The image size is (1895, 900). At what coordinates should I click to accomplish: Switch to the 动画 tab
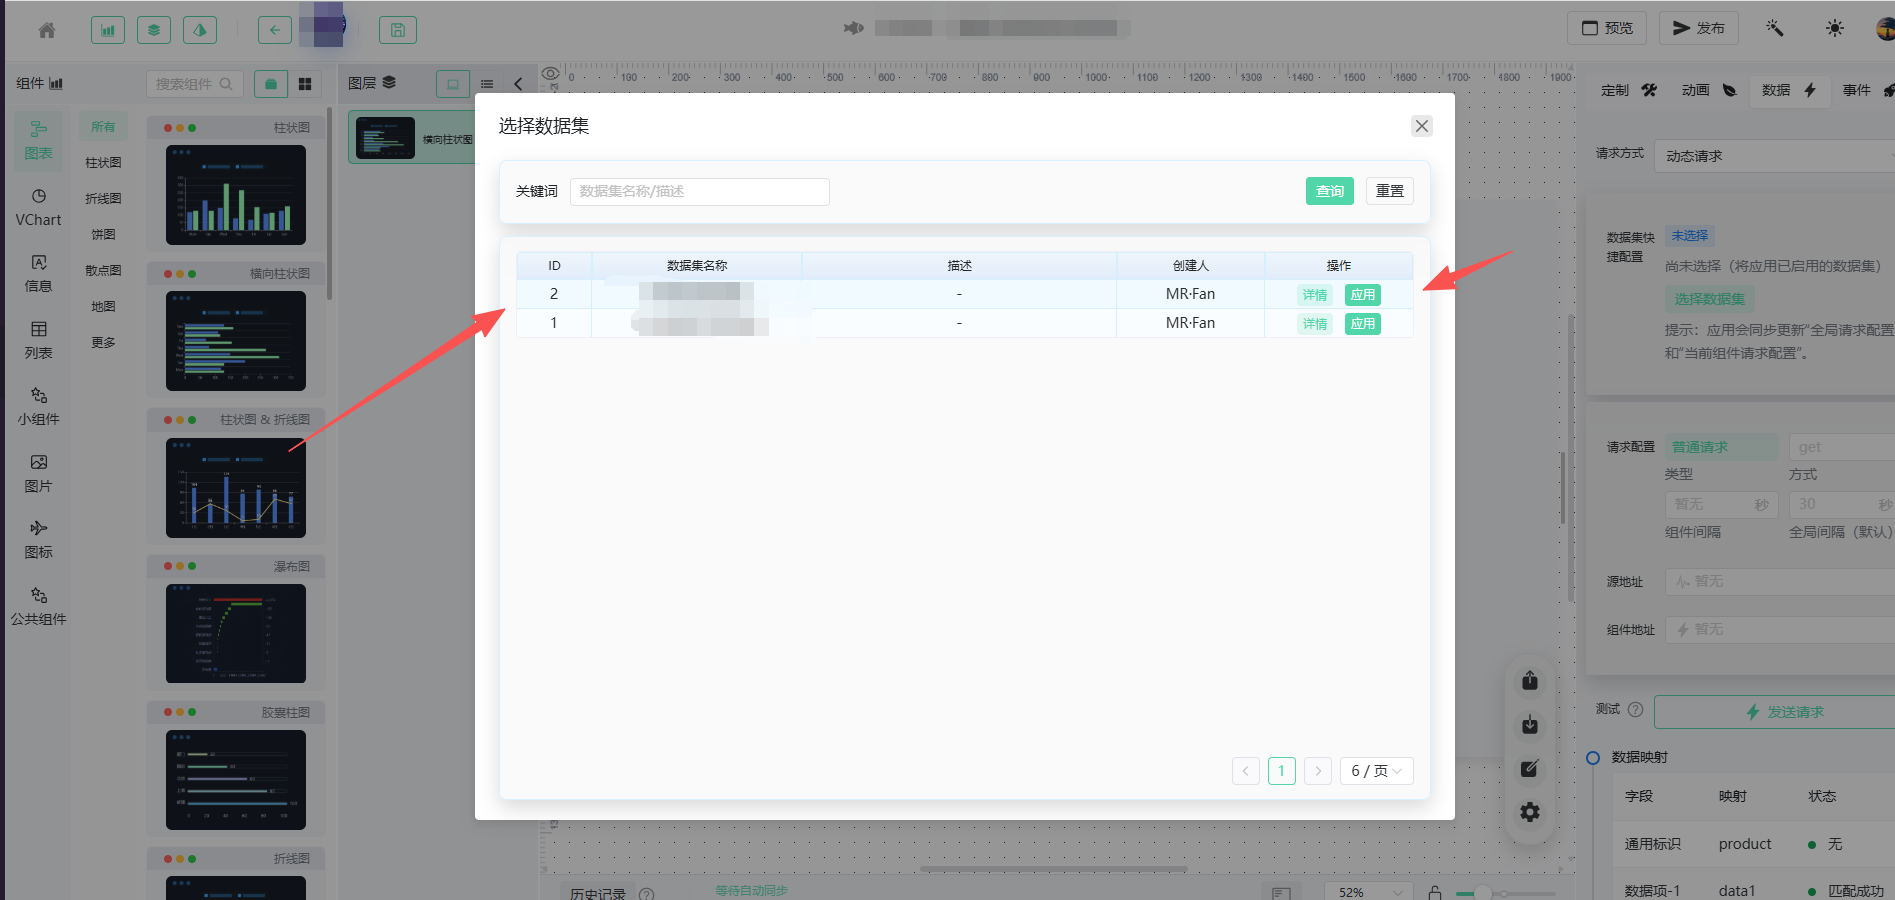coord(1708,90)
